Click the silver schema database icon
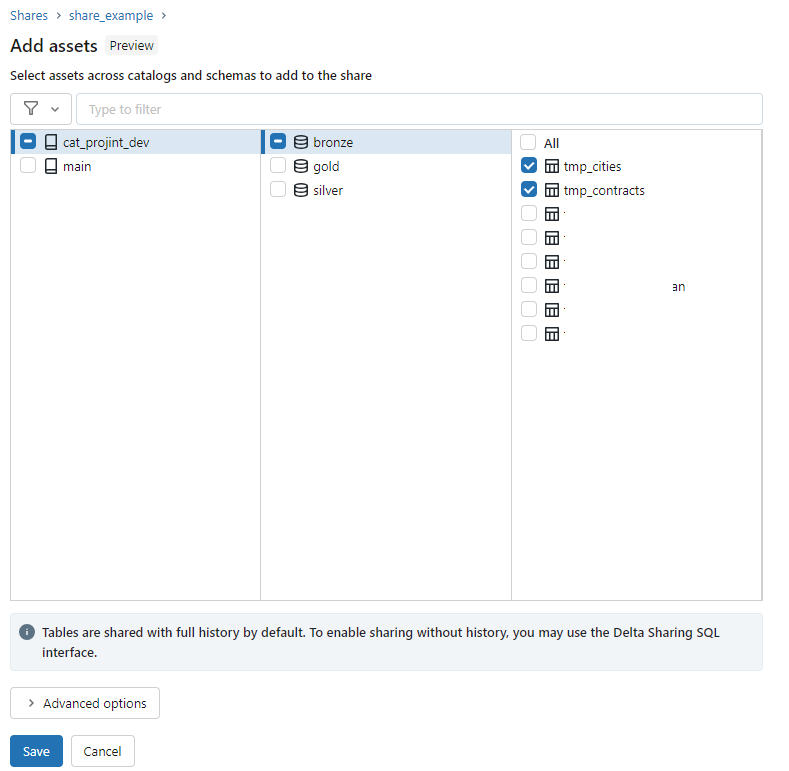 tap(301, 190)
